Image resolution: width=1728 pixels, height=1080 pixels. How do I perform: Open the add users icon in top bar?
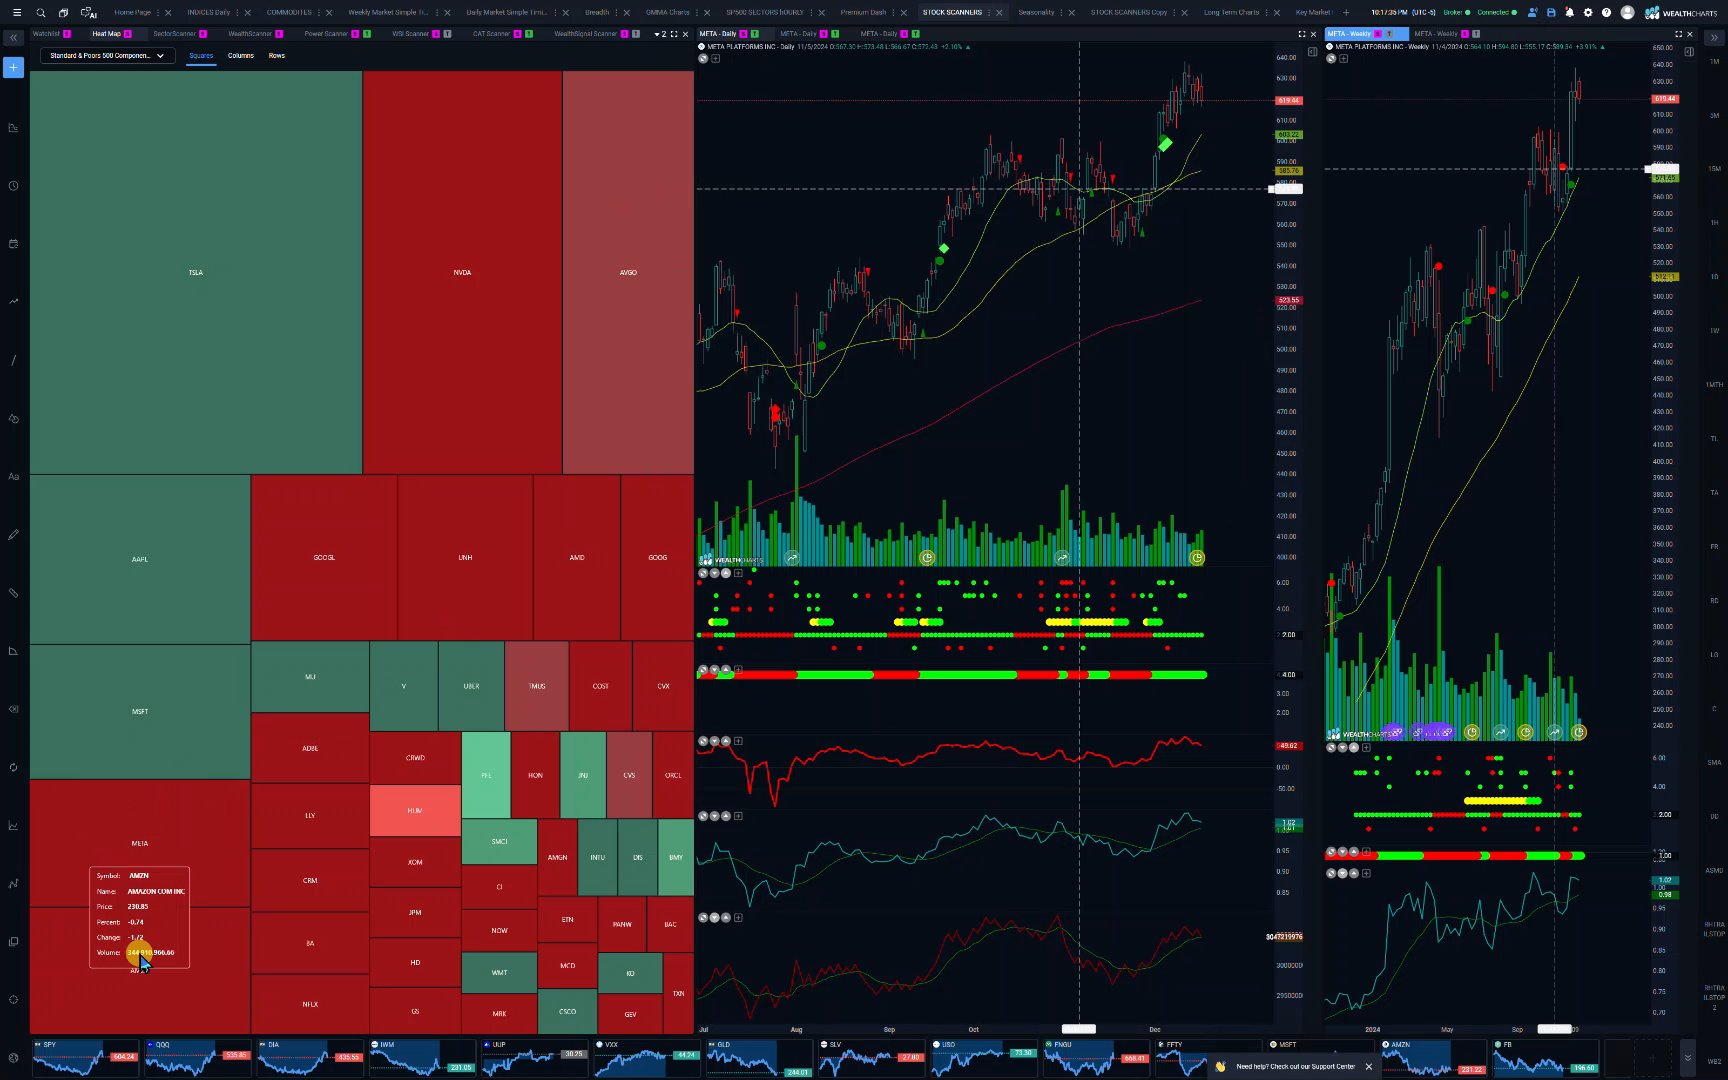[x=1532, y=13]
